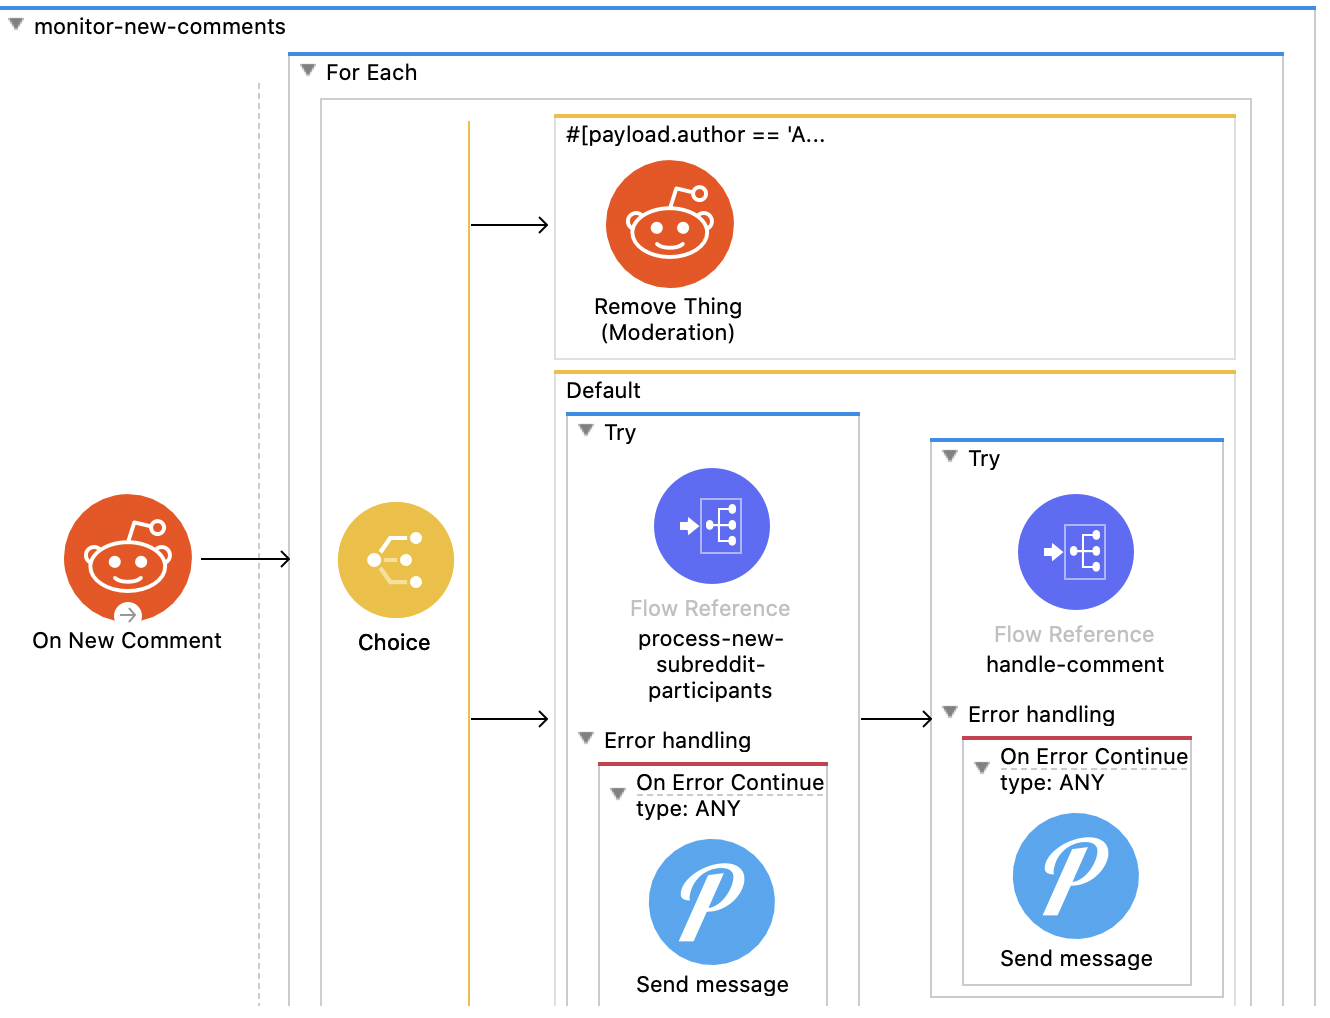Collapse On Error Continue in handle-comment Try scope
Screen dimensions: 1330x1018
pos(982,768)
